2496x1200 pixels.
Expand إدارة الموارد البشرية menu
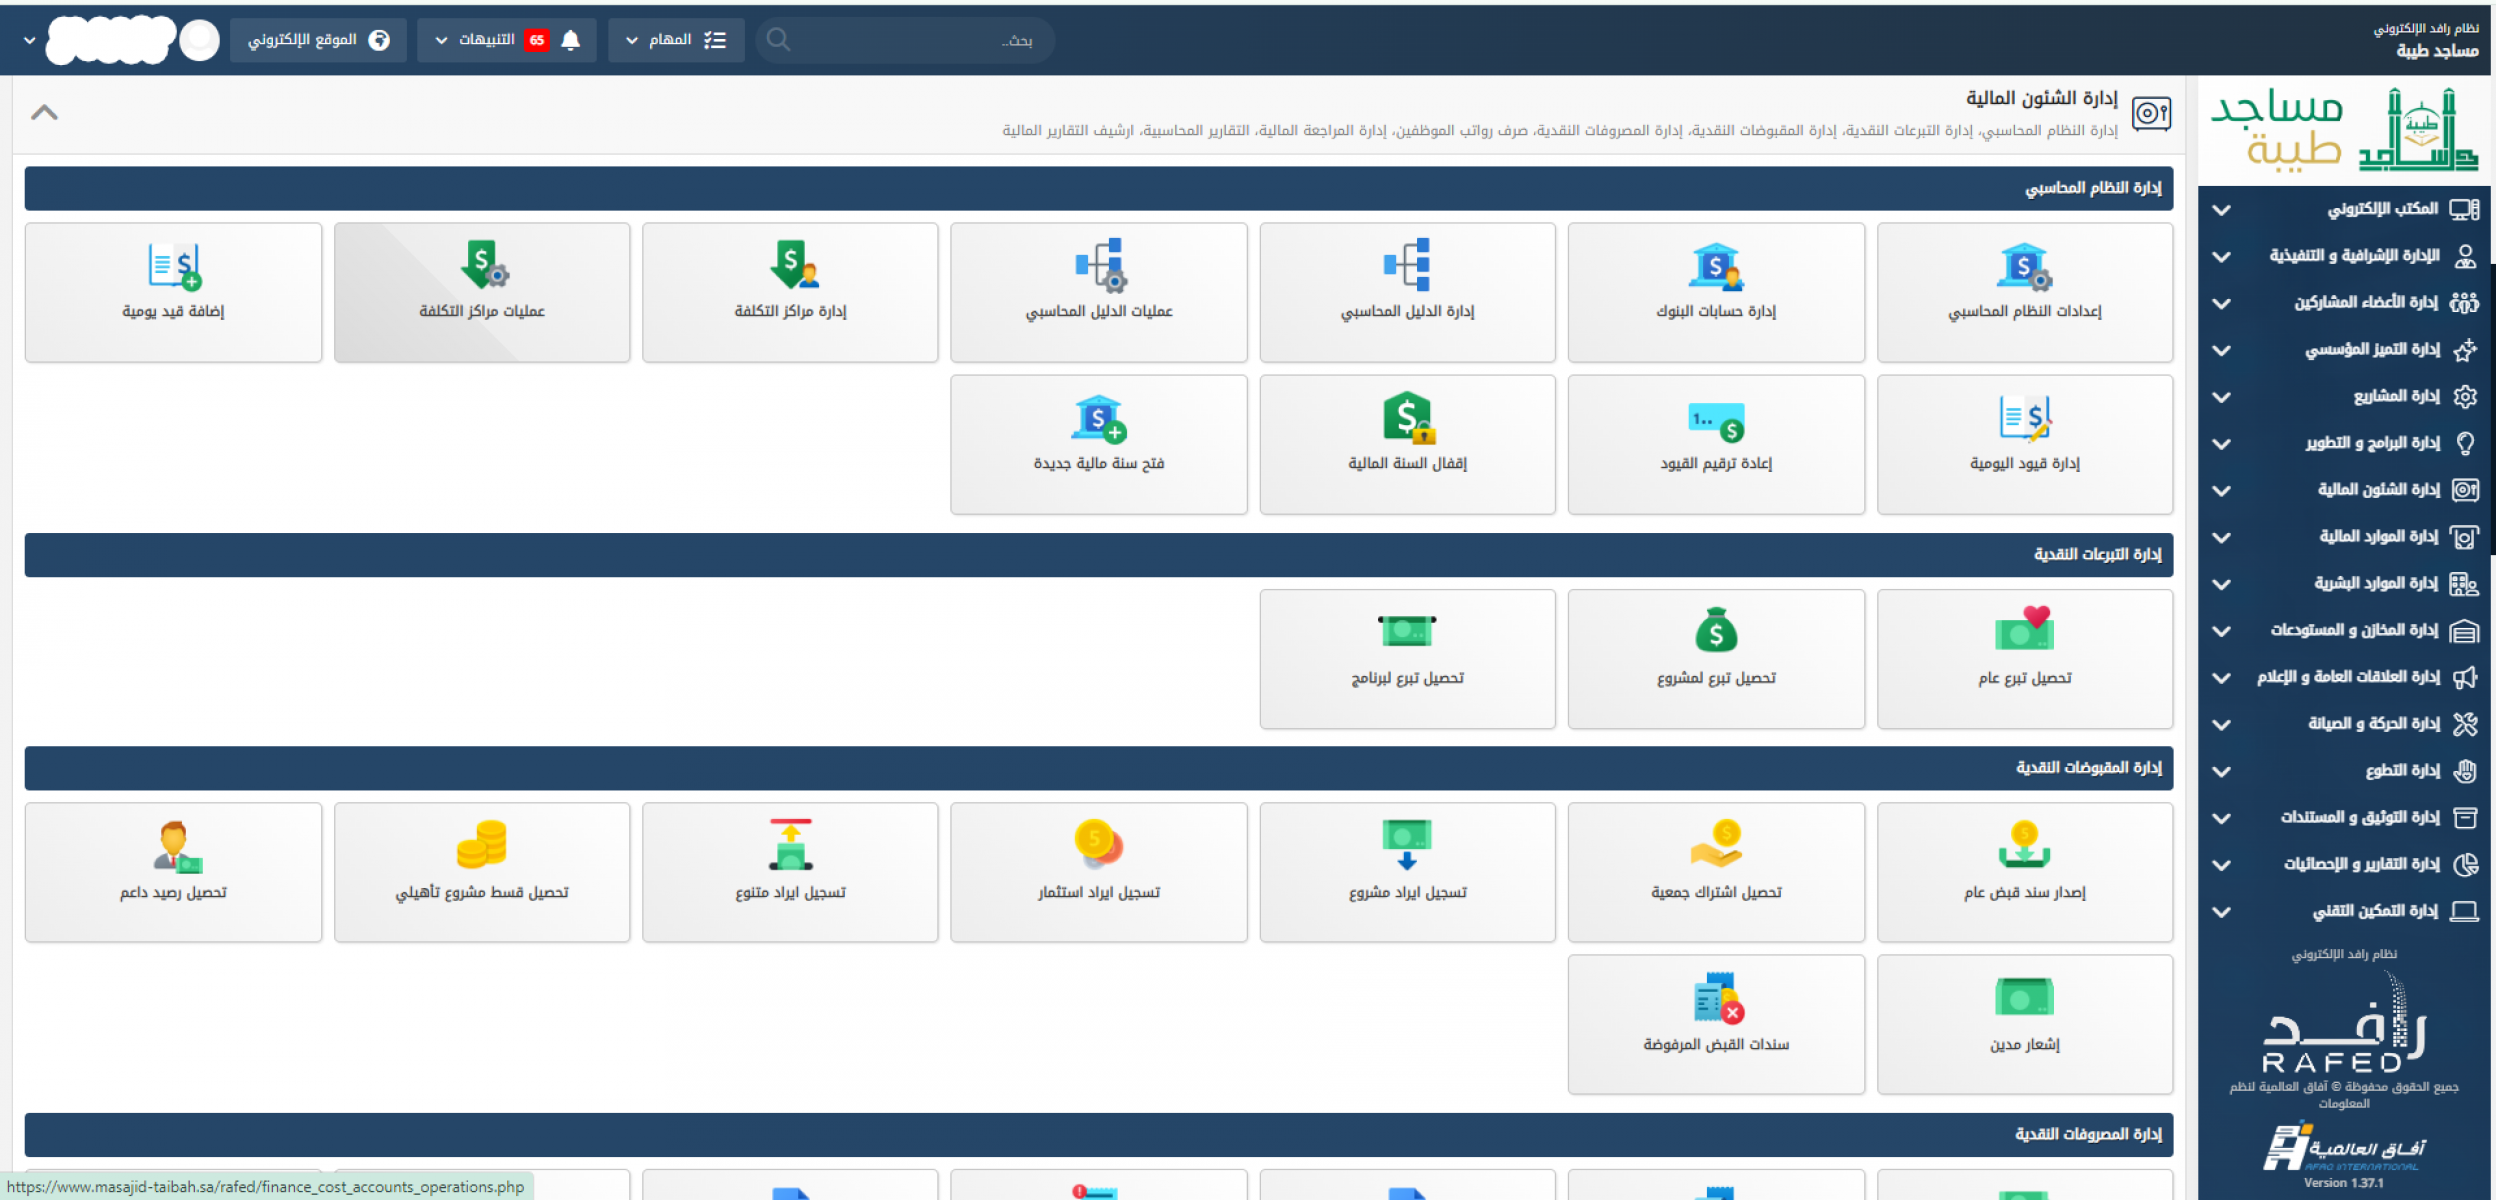pyautogui.click(x=2344, y=584)
